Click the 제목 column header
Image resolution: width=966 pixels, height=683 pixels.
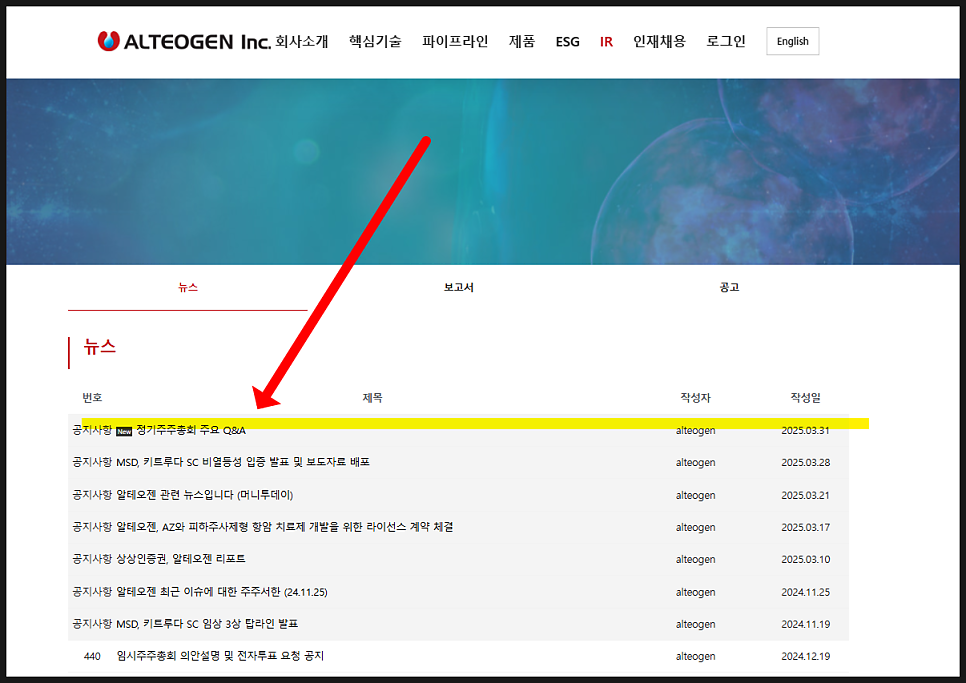click(372, 398)
